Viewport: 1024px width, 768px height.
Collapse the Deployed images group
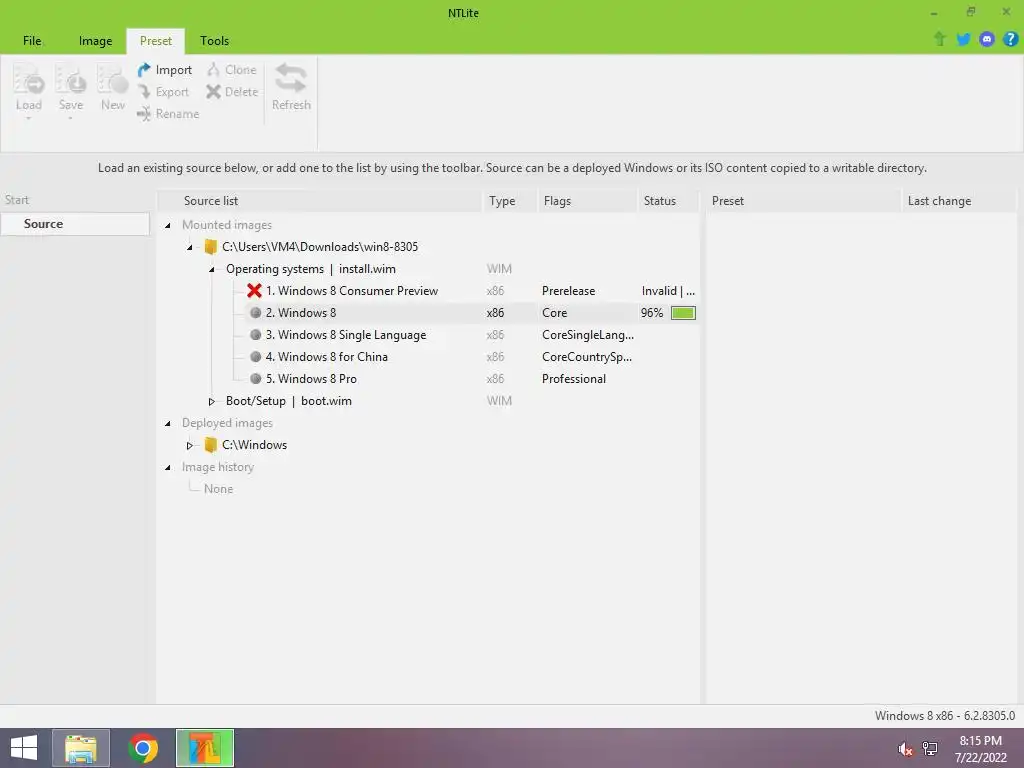point(168,423)
